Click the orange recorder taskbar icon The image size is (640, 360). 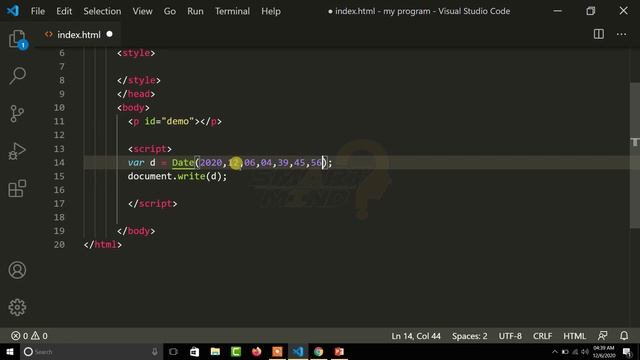pyautogui.click(x=277, y=351)
